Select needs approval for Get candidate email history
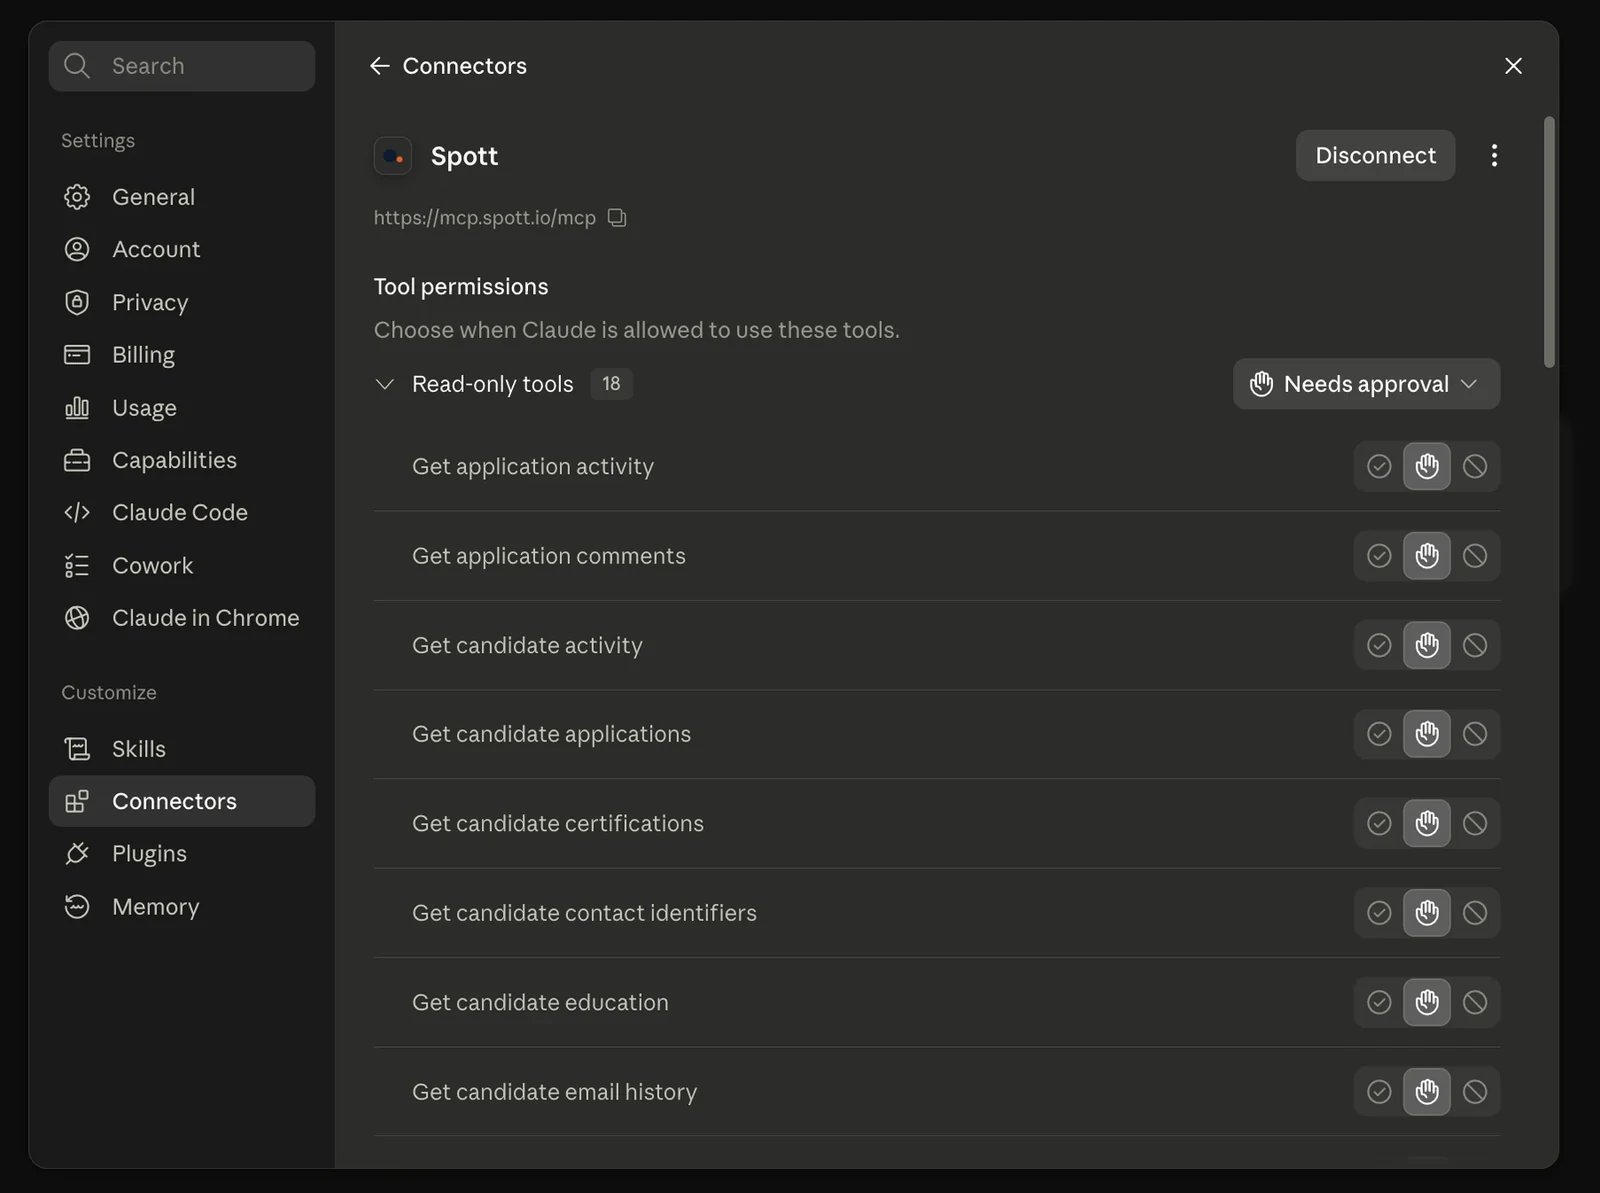The height and width of the screenshot is (1193, 1600). [1427, 1092]
